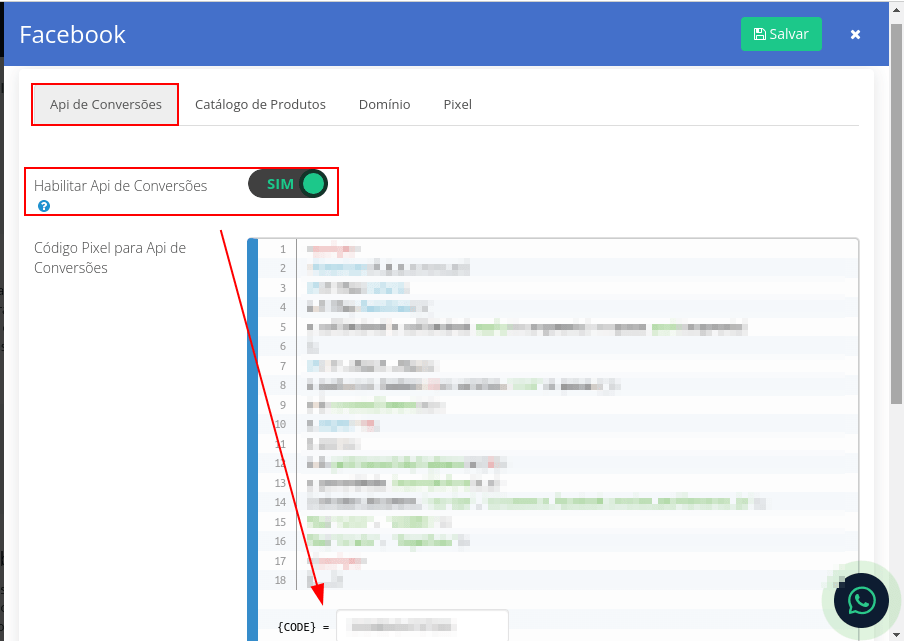Click line number 1 in the code editor
The width and height of the screenshot is (904, 641).
point(282,249)
